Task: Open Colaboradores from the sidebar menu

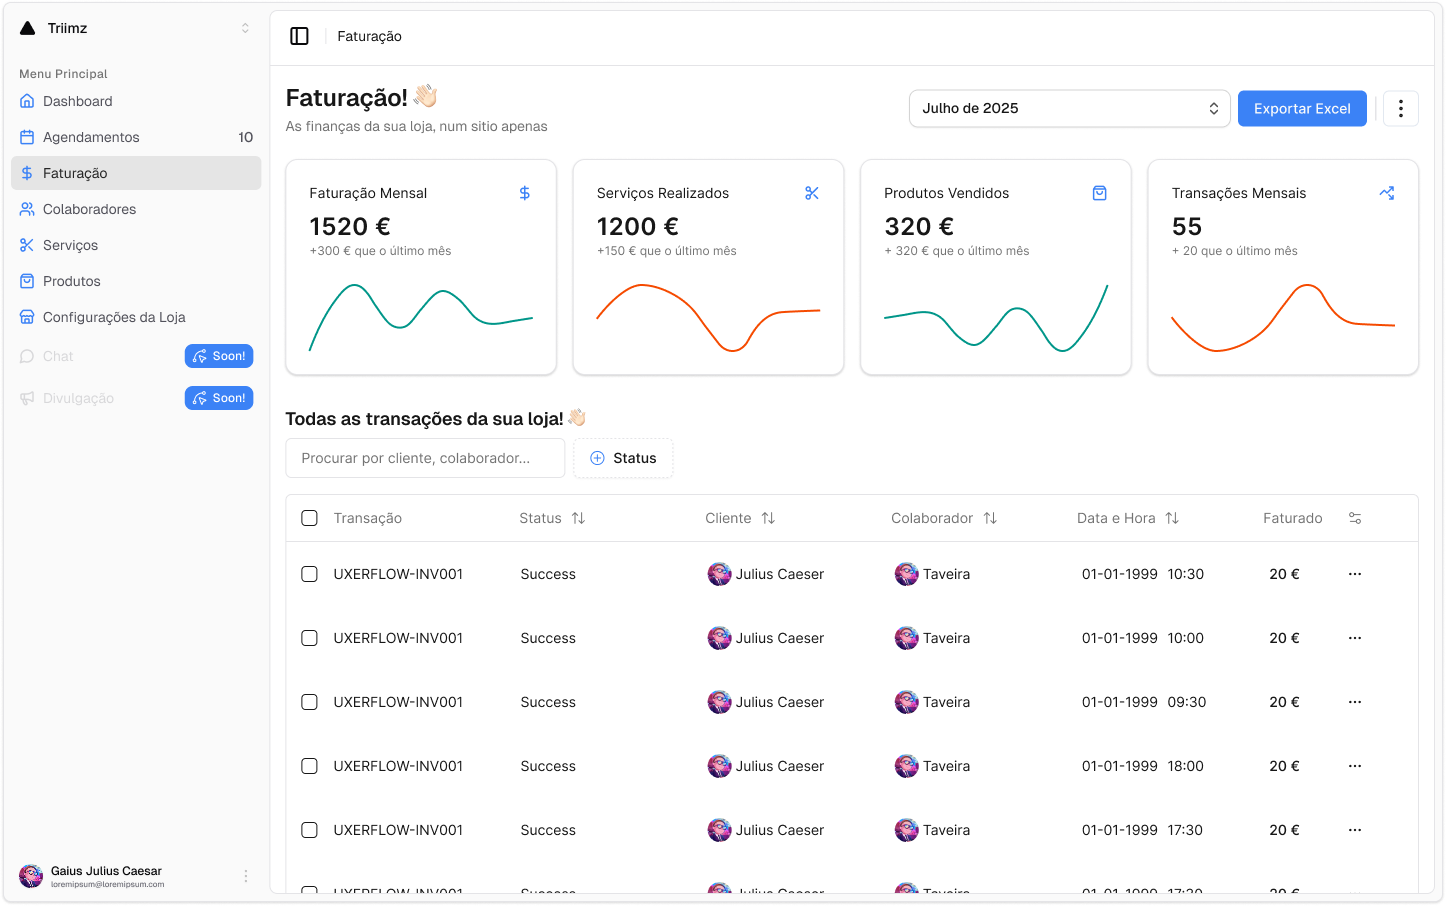Action: [89, 209]
